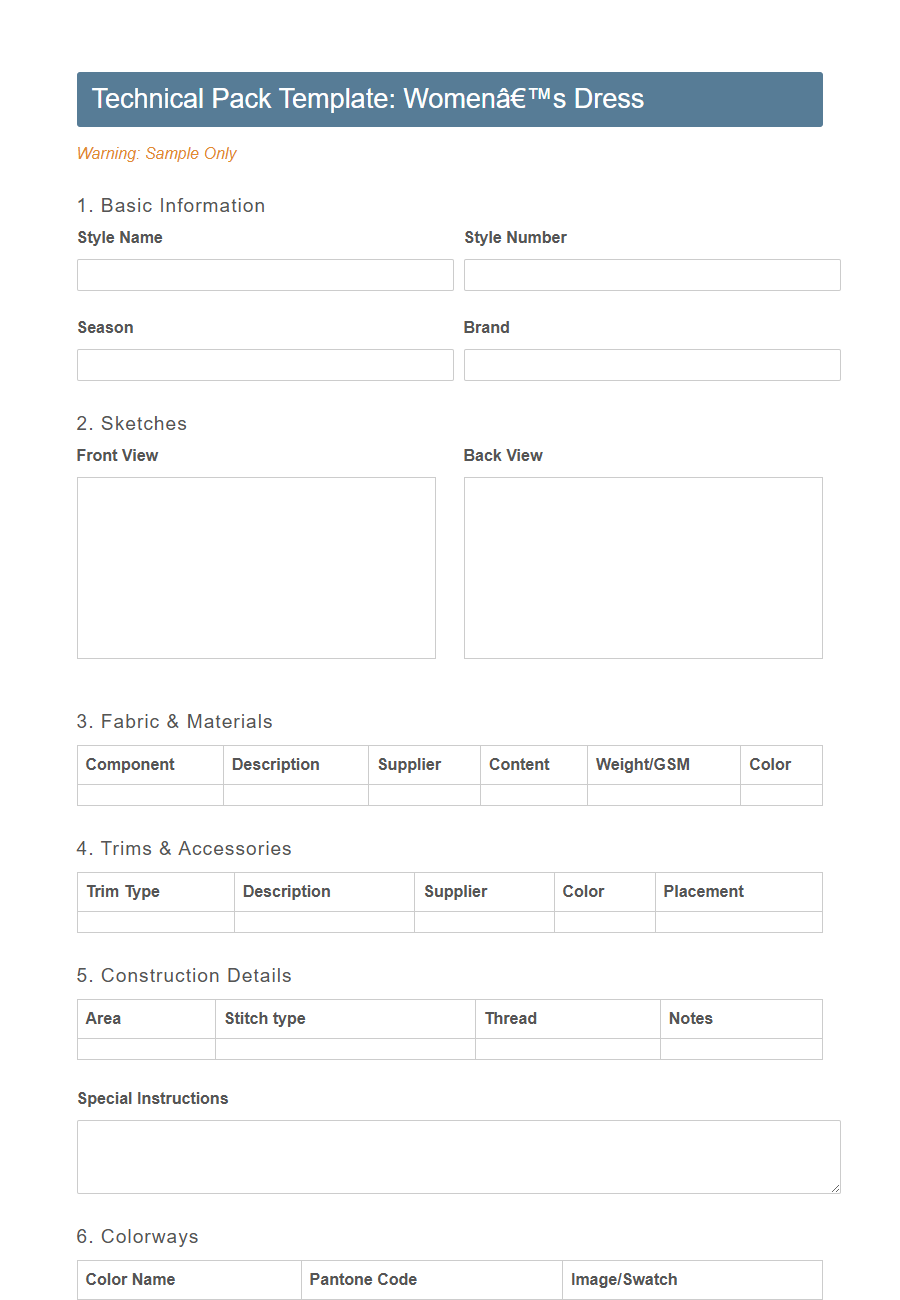The height and width of the screenshot is (1300, 900).
Task: Click the Area cell under Construction Details
Action: (x=145, y=1049)
